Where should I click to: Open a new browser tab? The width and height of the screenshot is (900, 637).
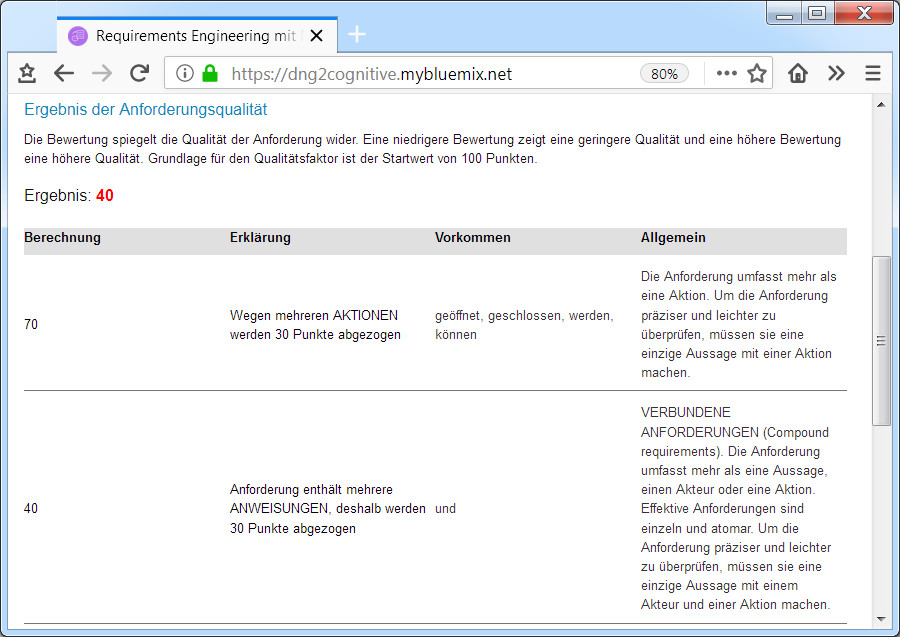[356, 34]
